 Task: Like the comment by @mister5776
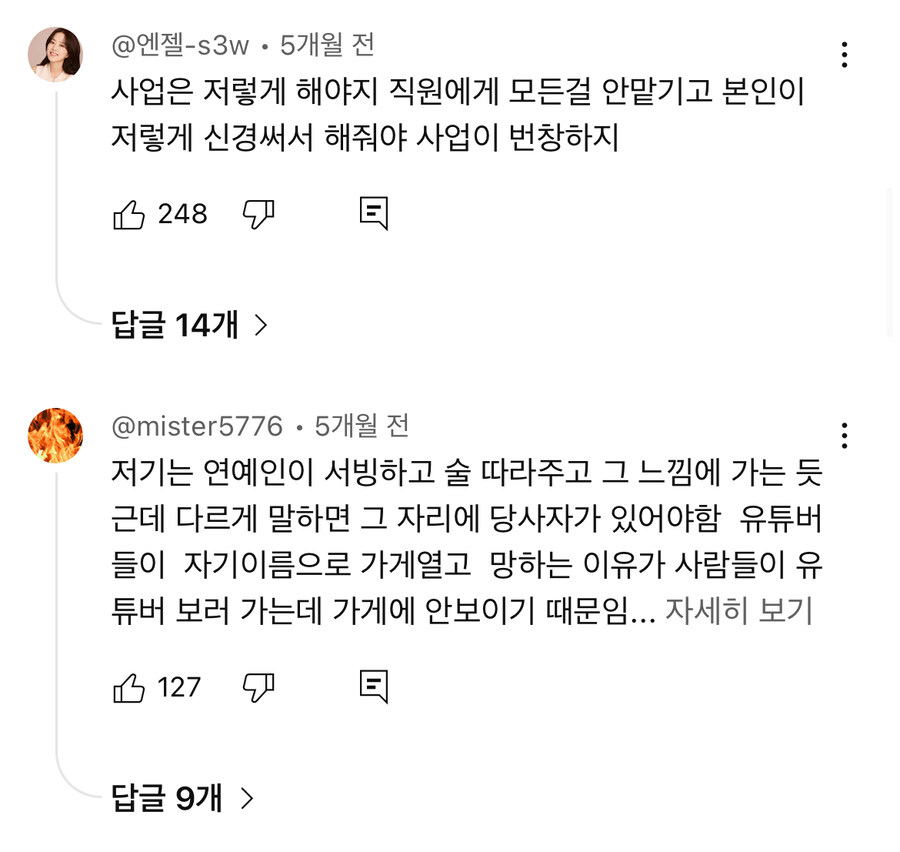129,687
